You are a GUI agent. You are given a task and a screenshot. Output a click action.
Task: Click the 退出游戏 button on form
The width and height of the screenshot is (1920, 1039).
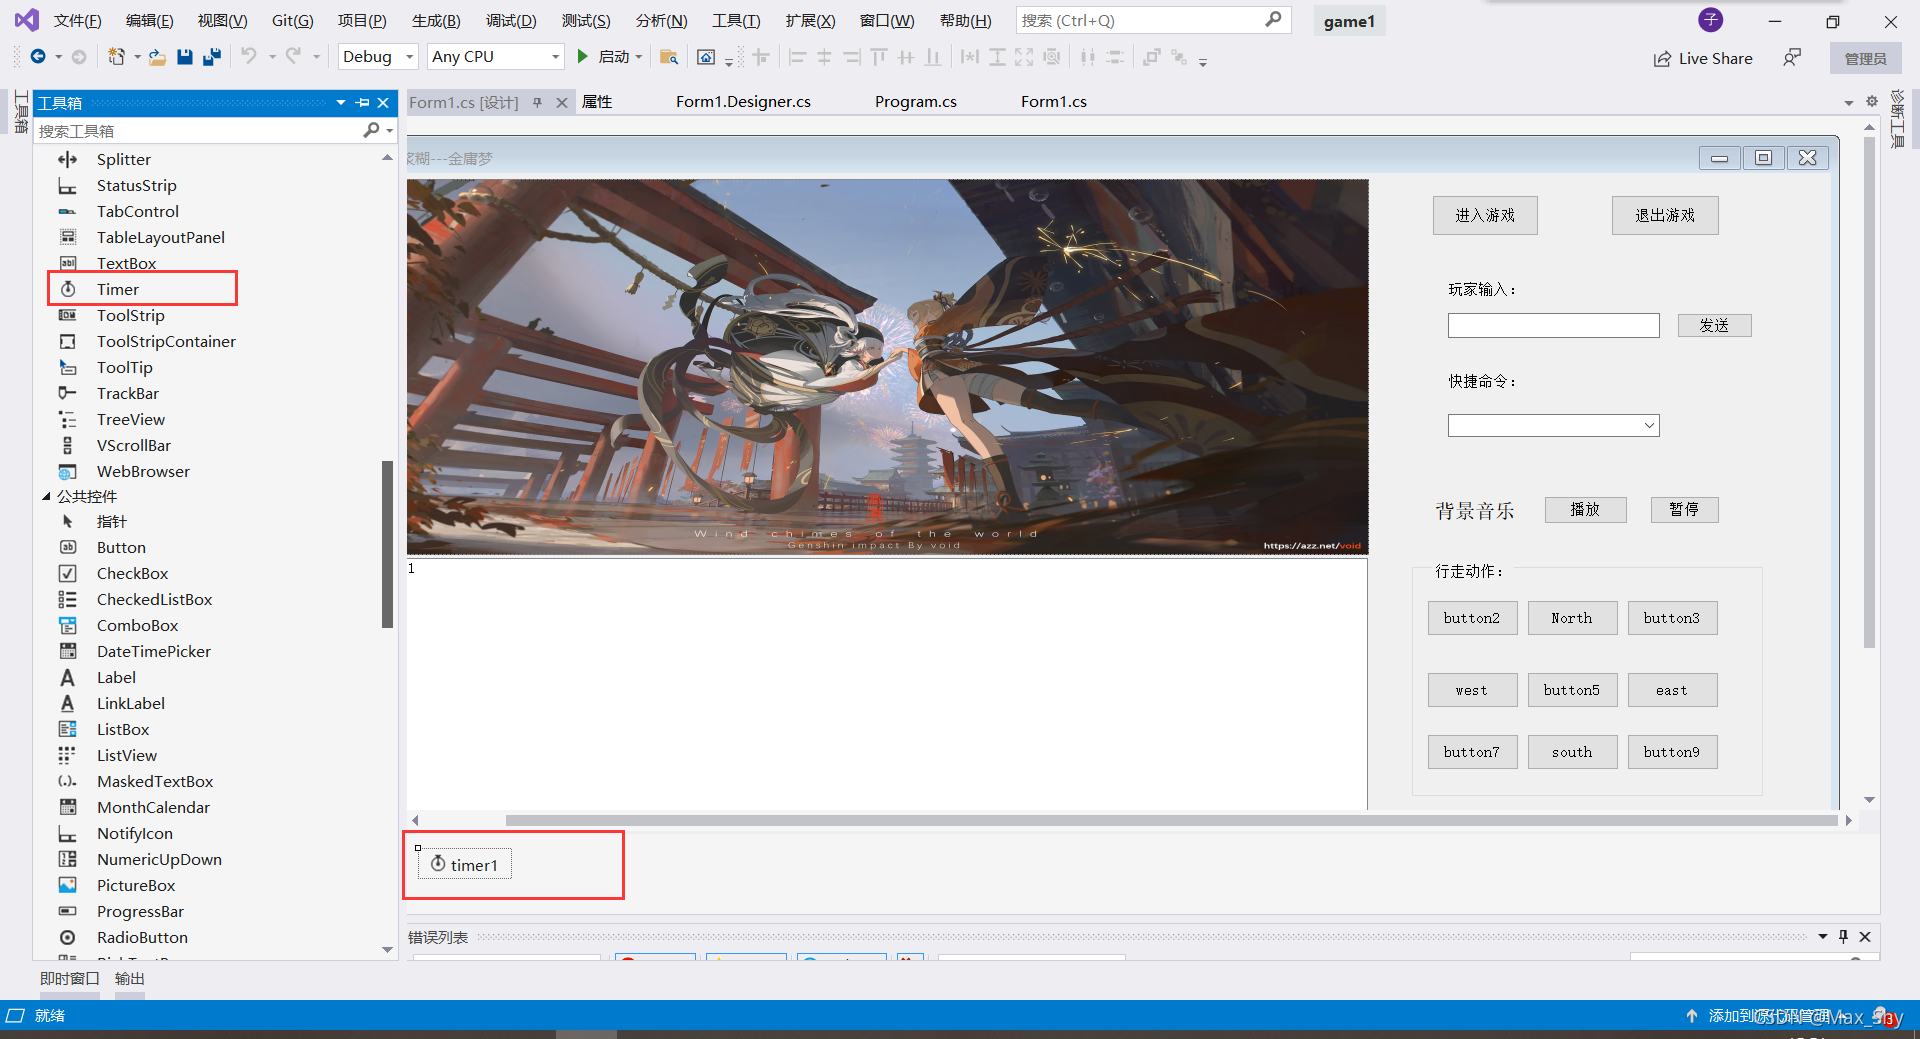pos(1665,215)
